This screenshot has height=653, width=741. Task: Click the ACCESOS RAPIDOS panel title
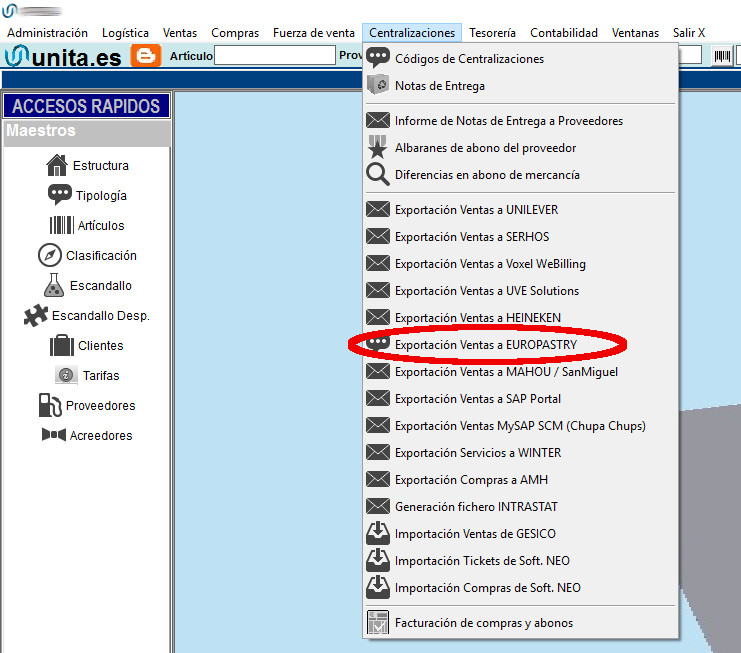tap(86, 106)
